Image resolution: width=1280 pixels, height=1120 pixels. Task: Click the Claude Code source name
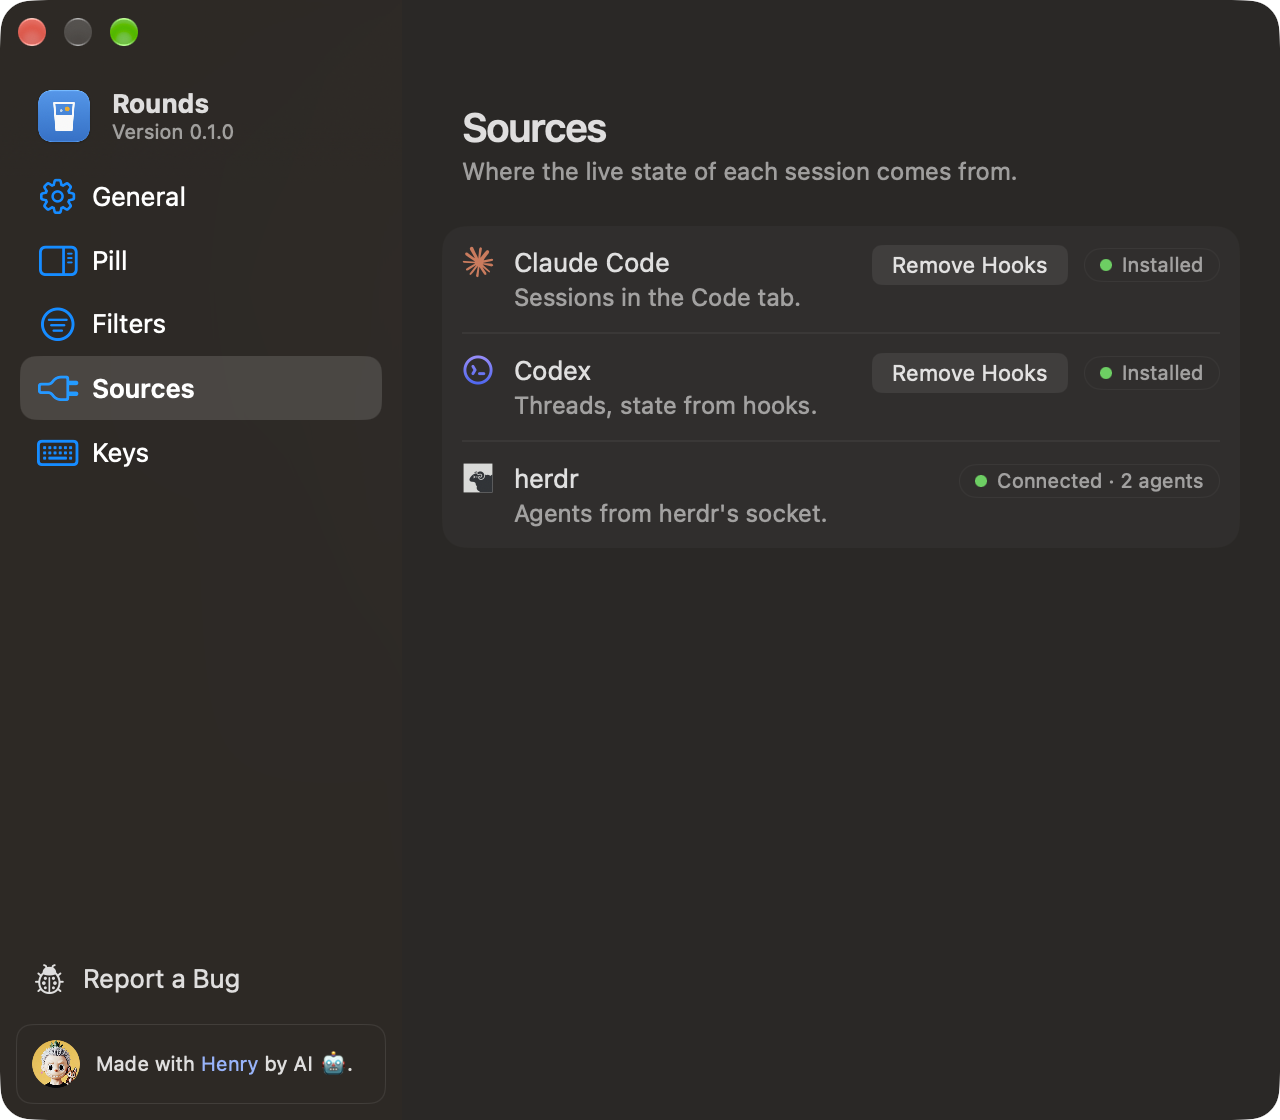click(592, 263)
